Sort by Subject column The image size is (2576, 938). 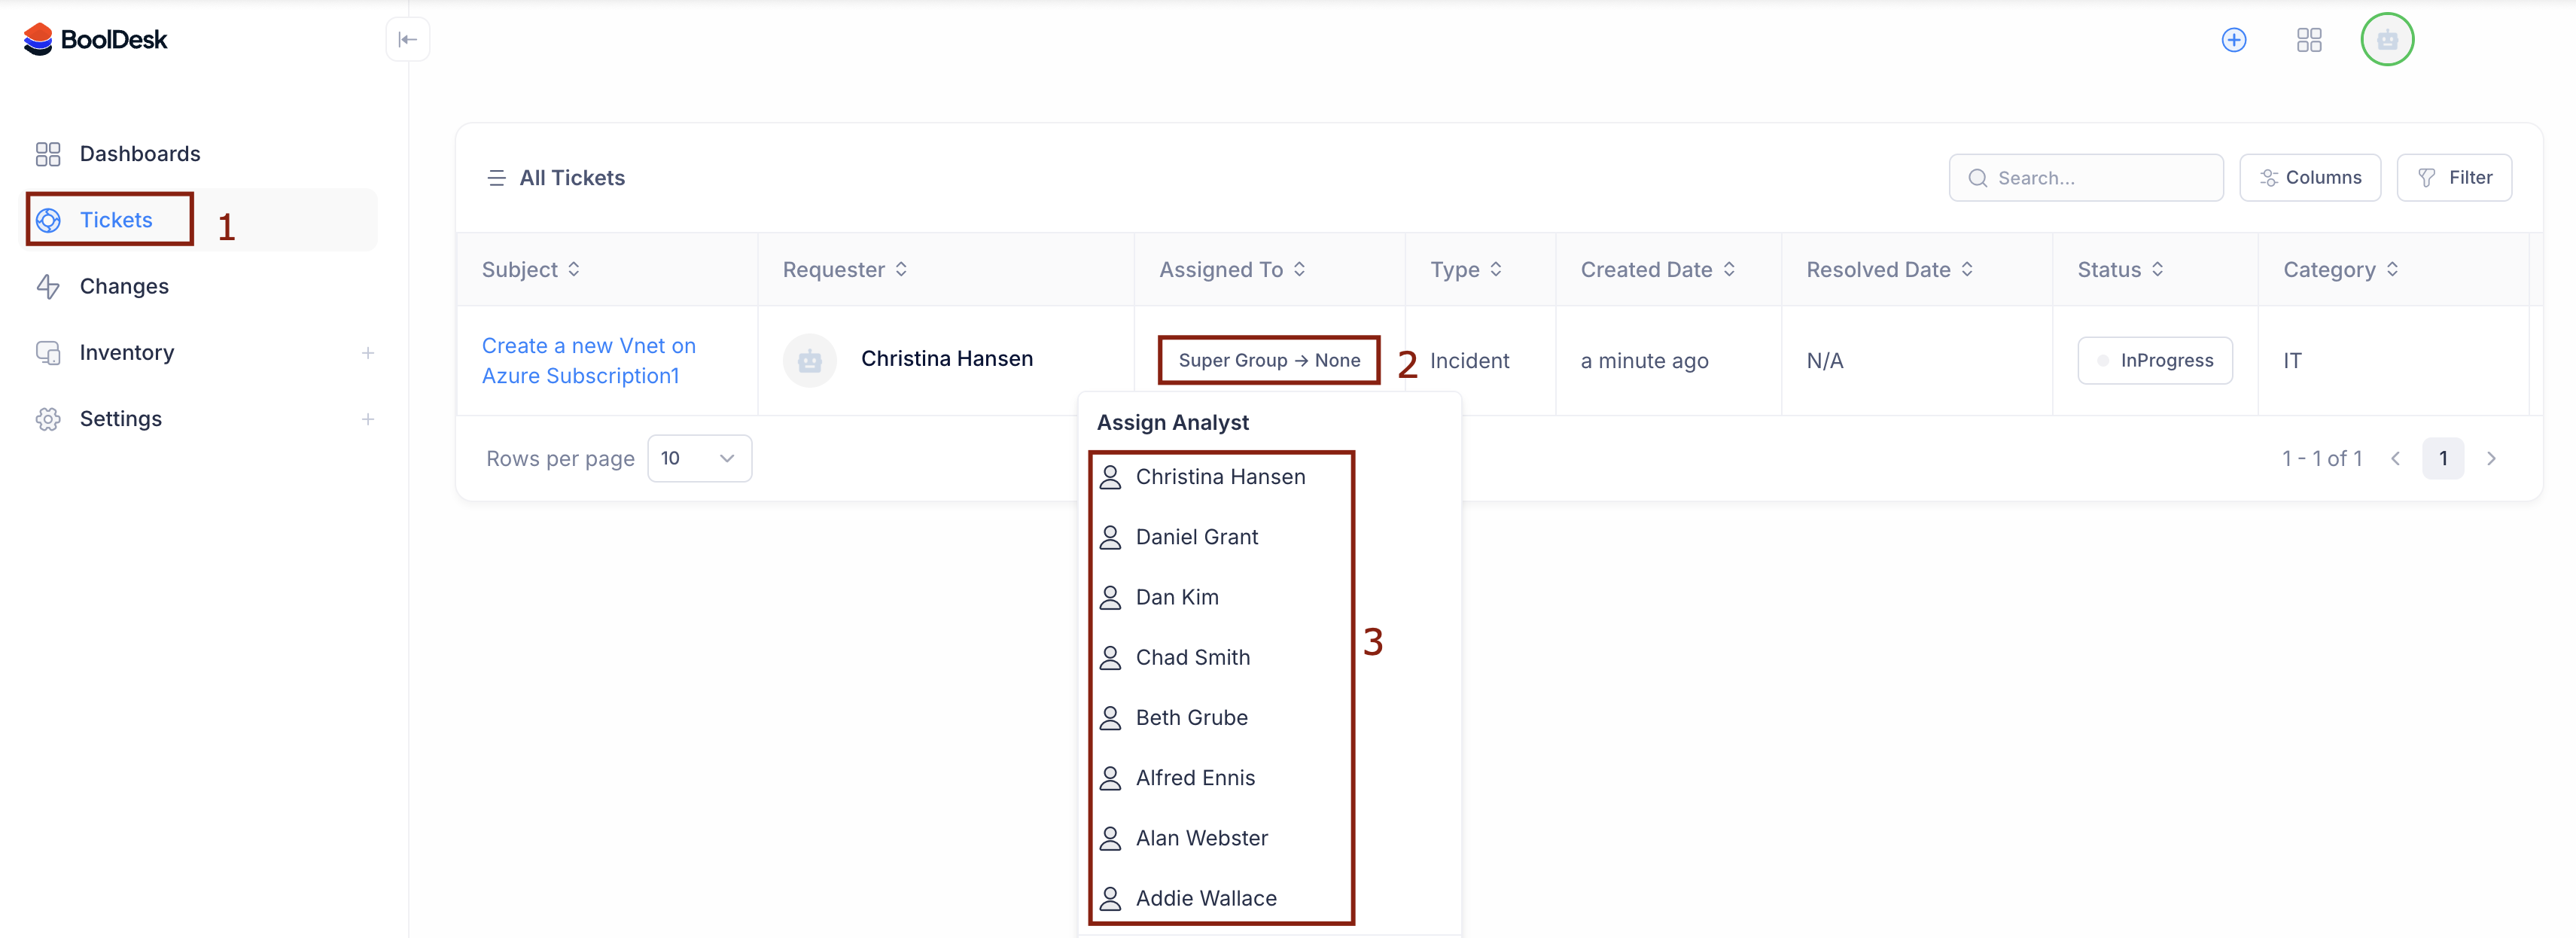coord(573,269)
